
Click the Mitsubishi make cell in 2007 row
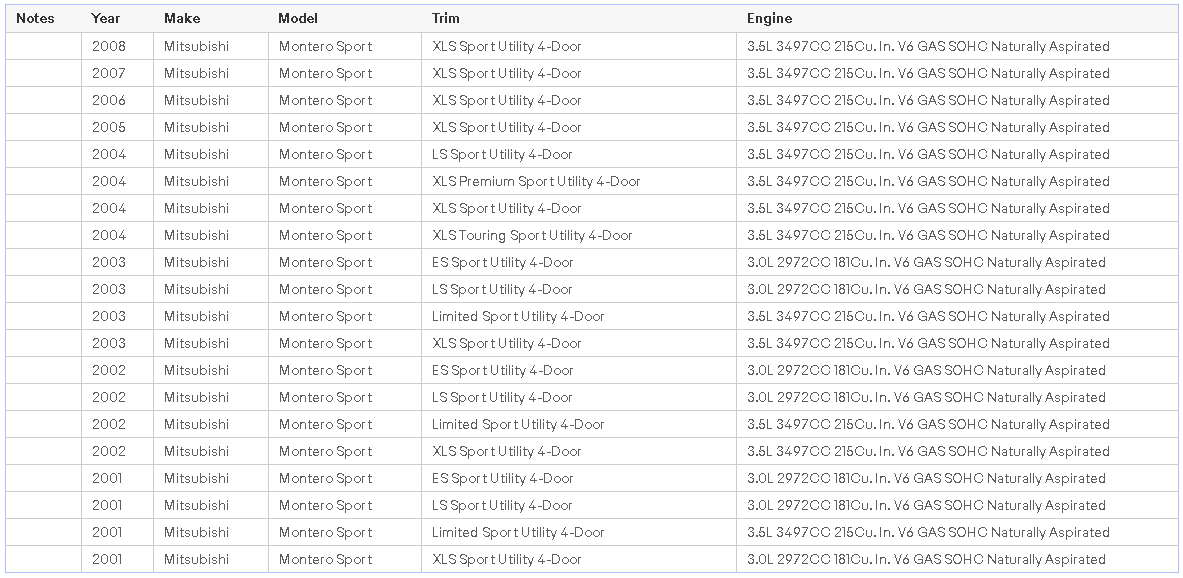[x=196, y=73]
